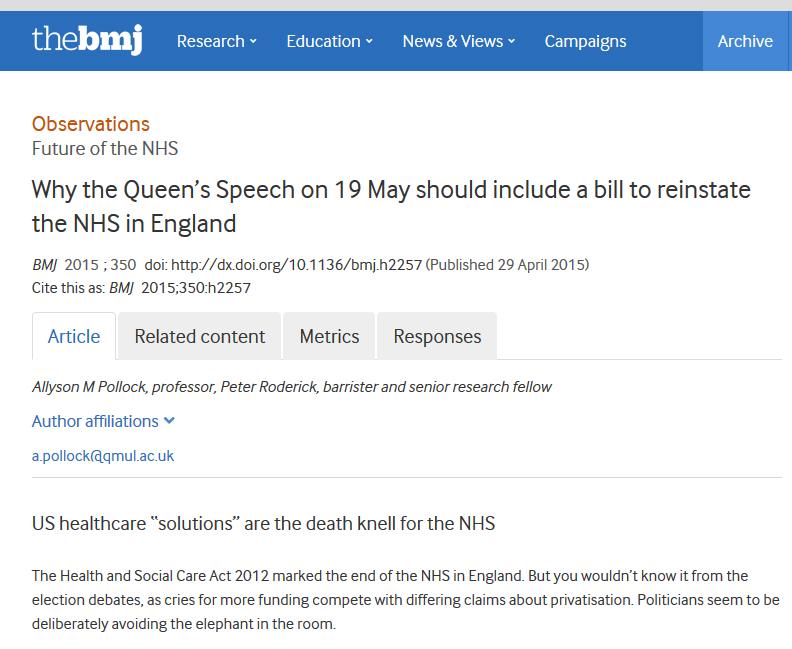Screen dimensions: 792x649
Task: Switch to the Metrics tab
Action: [329, 336]
